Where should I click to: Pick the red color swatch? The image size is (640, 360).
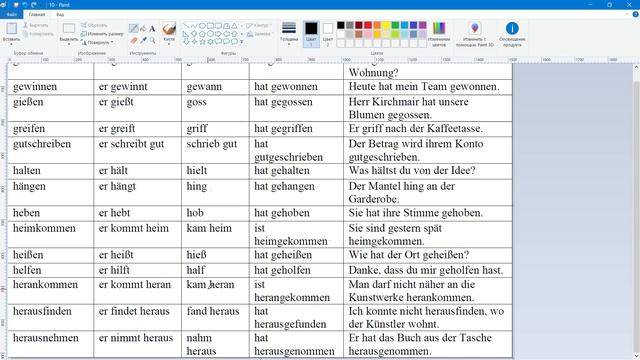click(368, 25)
